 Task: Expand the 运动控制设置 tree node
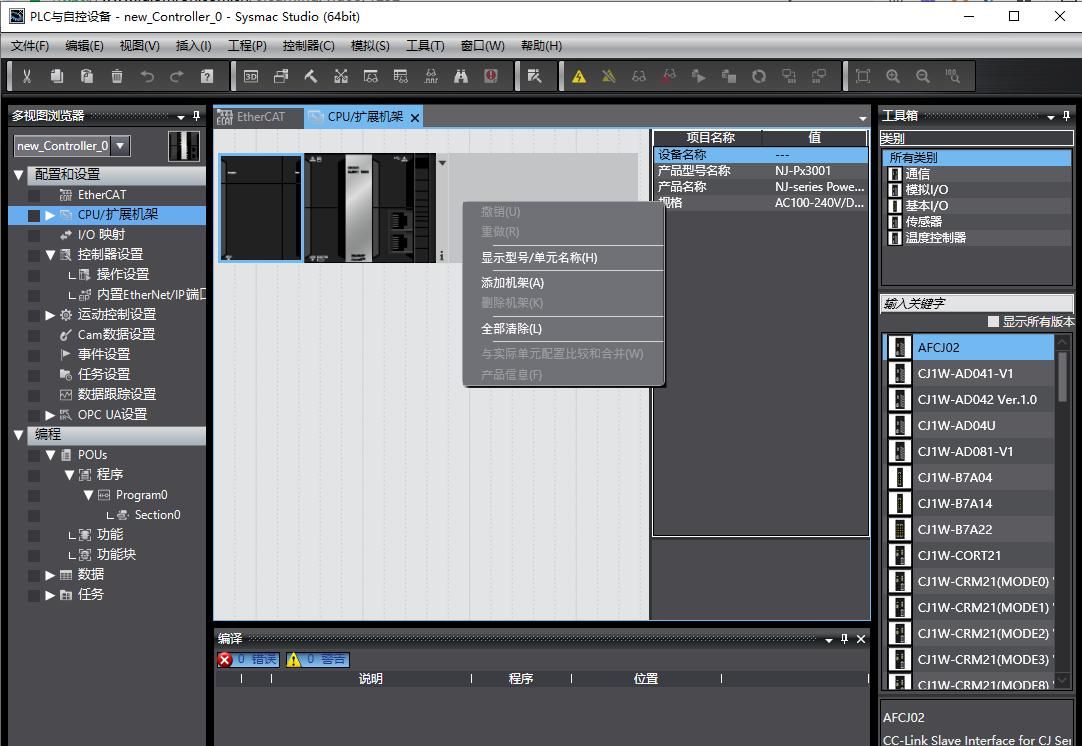[x=51, y=315]
